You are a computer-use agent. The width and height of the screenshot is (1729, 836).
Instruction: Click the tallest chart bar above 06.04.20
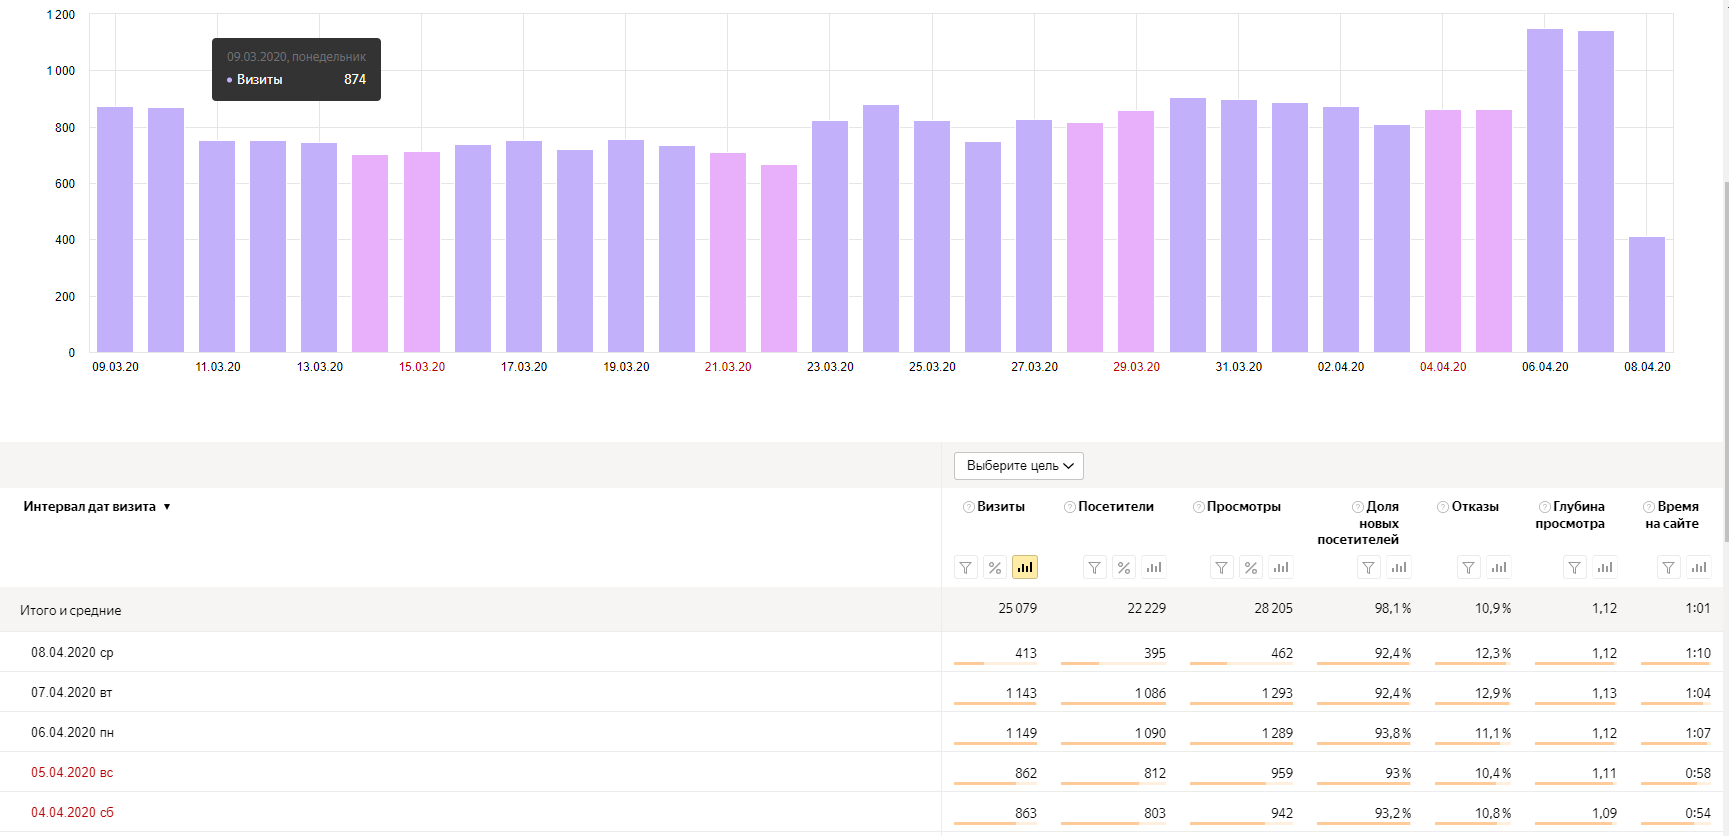click(x=1545, y=190)
